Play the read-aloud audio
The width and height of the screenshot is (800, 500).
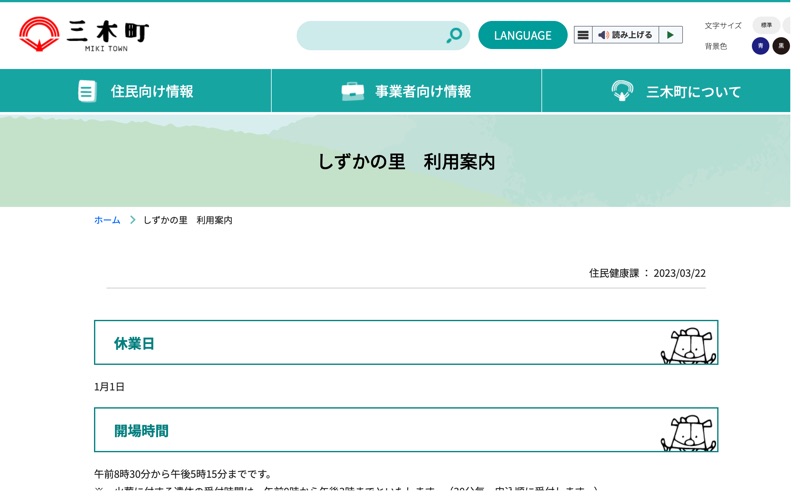(670, 35)
